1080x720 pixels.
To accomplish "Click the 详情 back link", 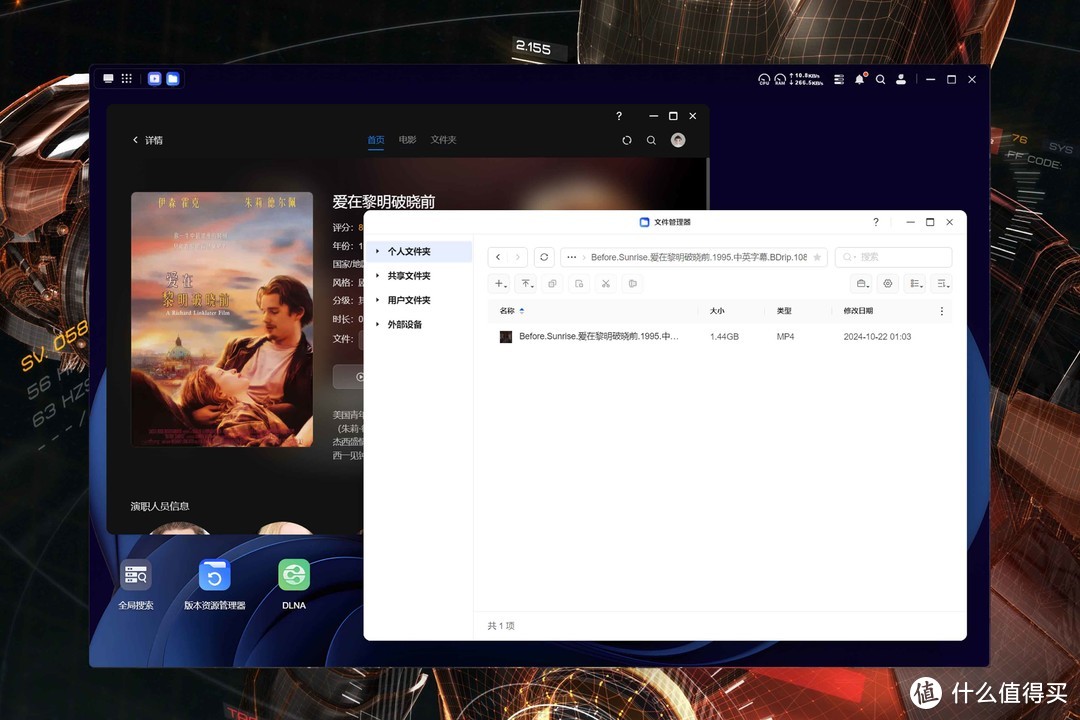I will point(147,140).
